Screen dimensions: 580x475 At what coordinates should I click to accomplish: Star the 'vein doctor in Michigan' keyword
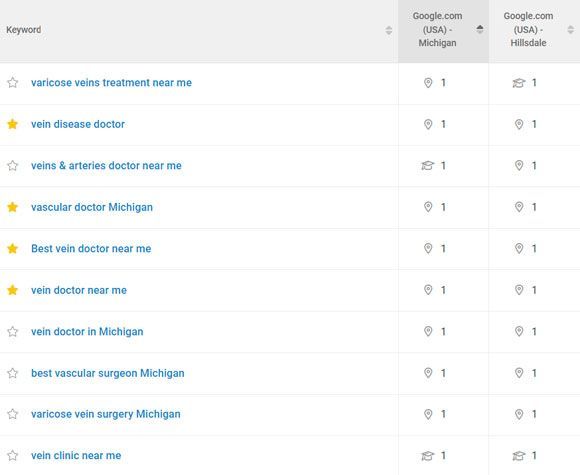[13, 331]
